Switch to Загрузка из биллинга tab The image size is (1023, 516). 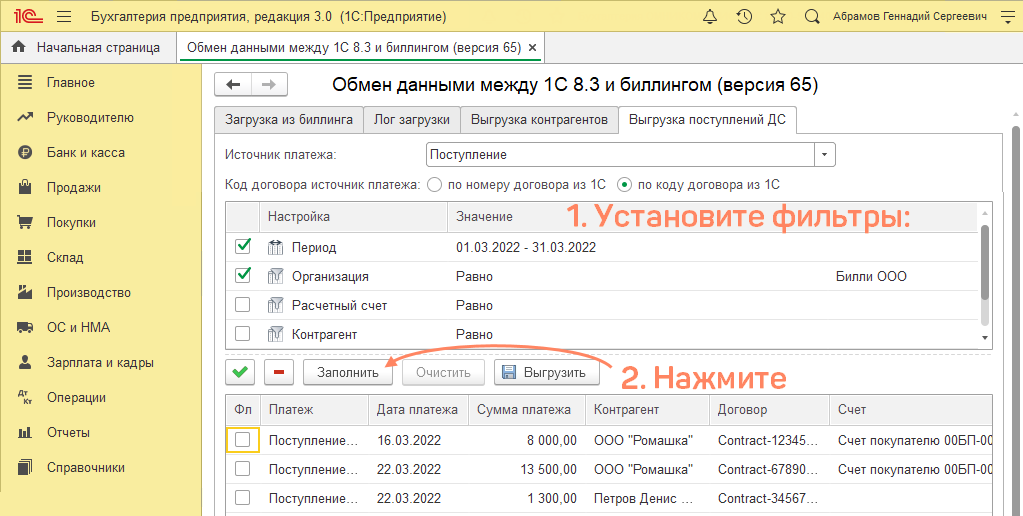289,120
